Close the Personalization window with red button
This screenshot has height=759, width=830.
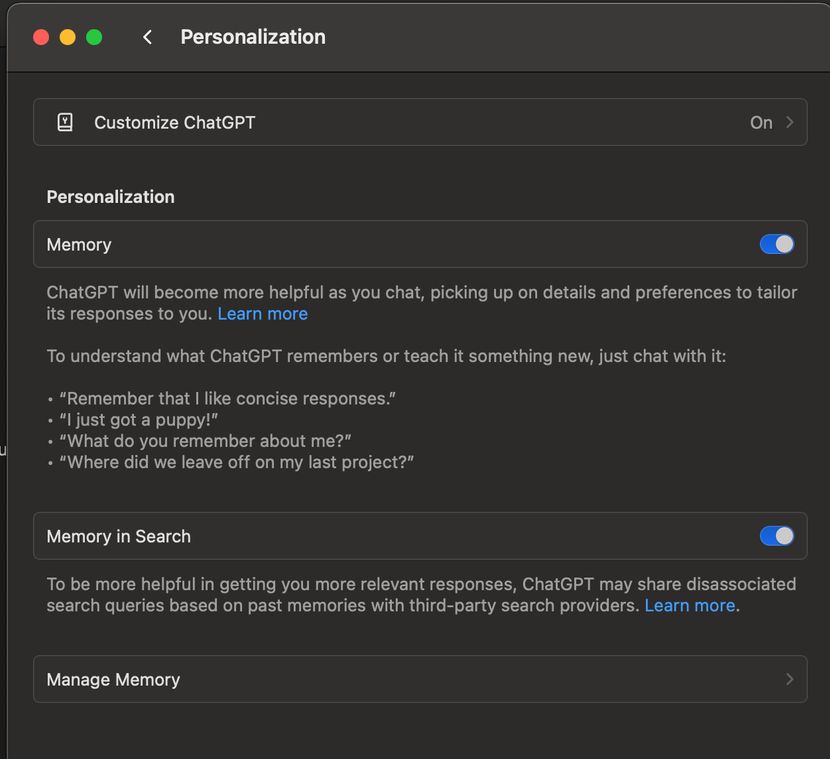tap(41, 37)
